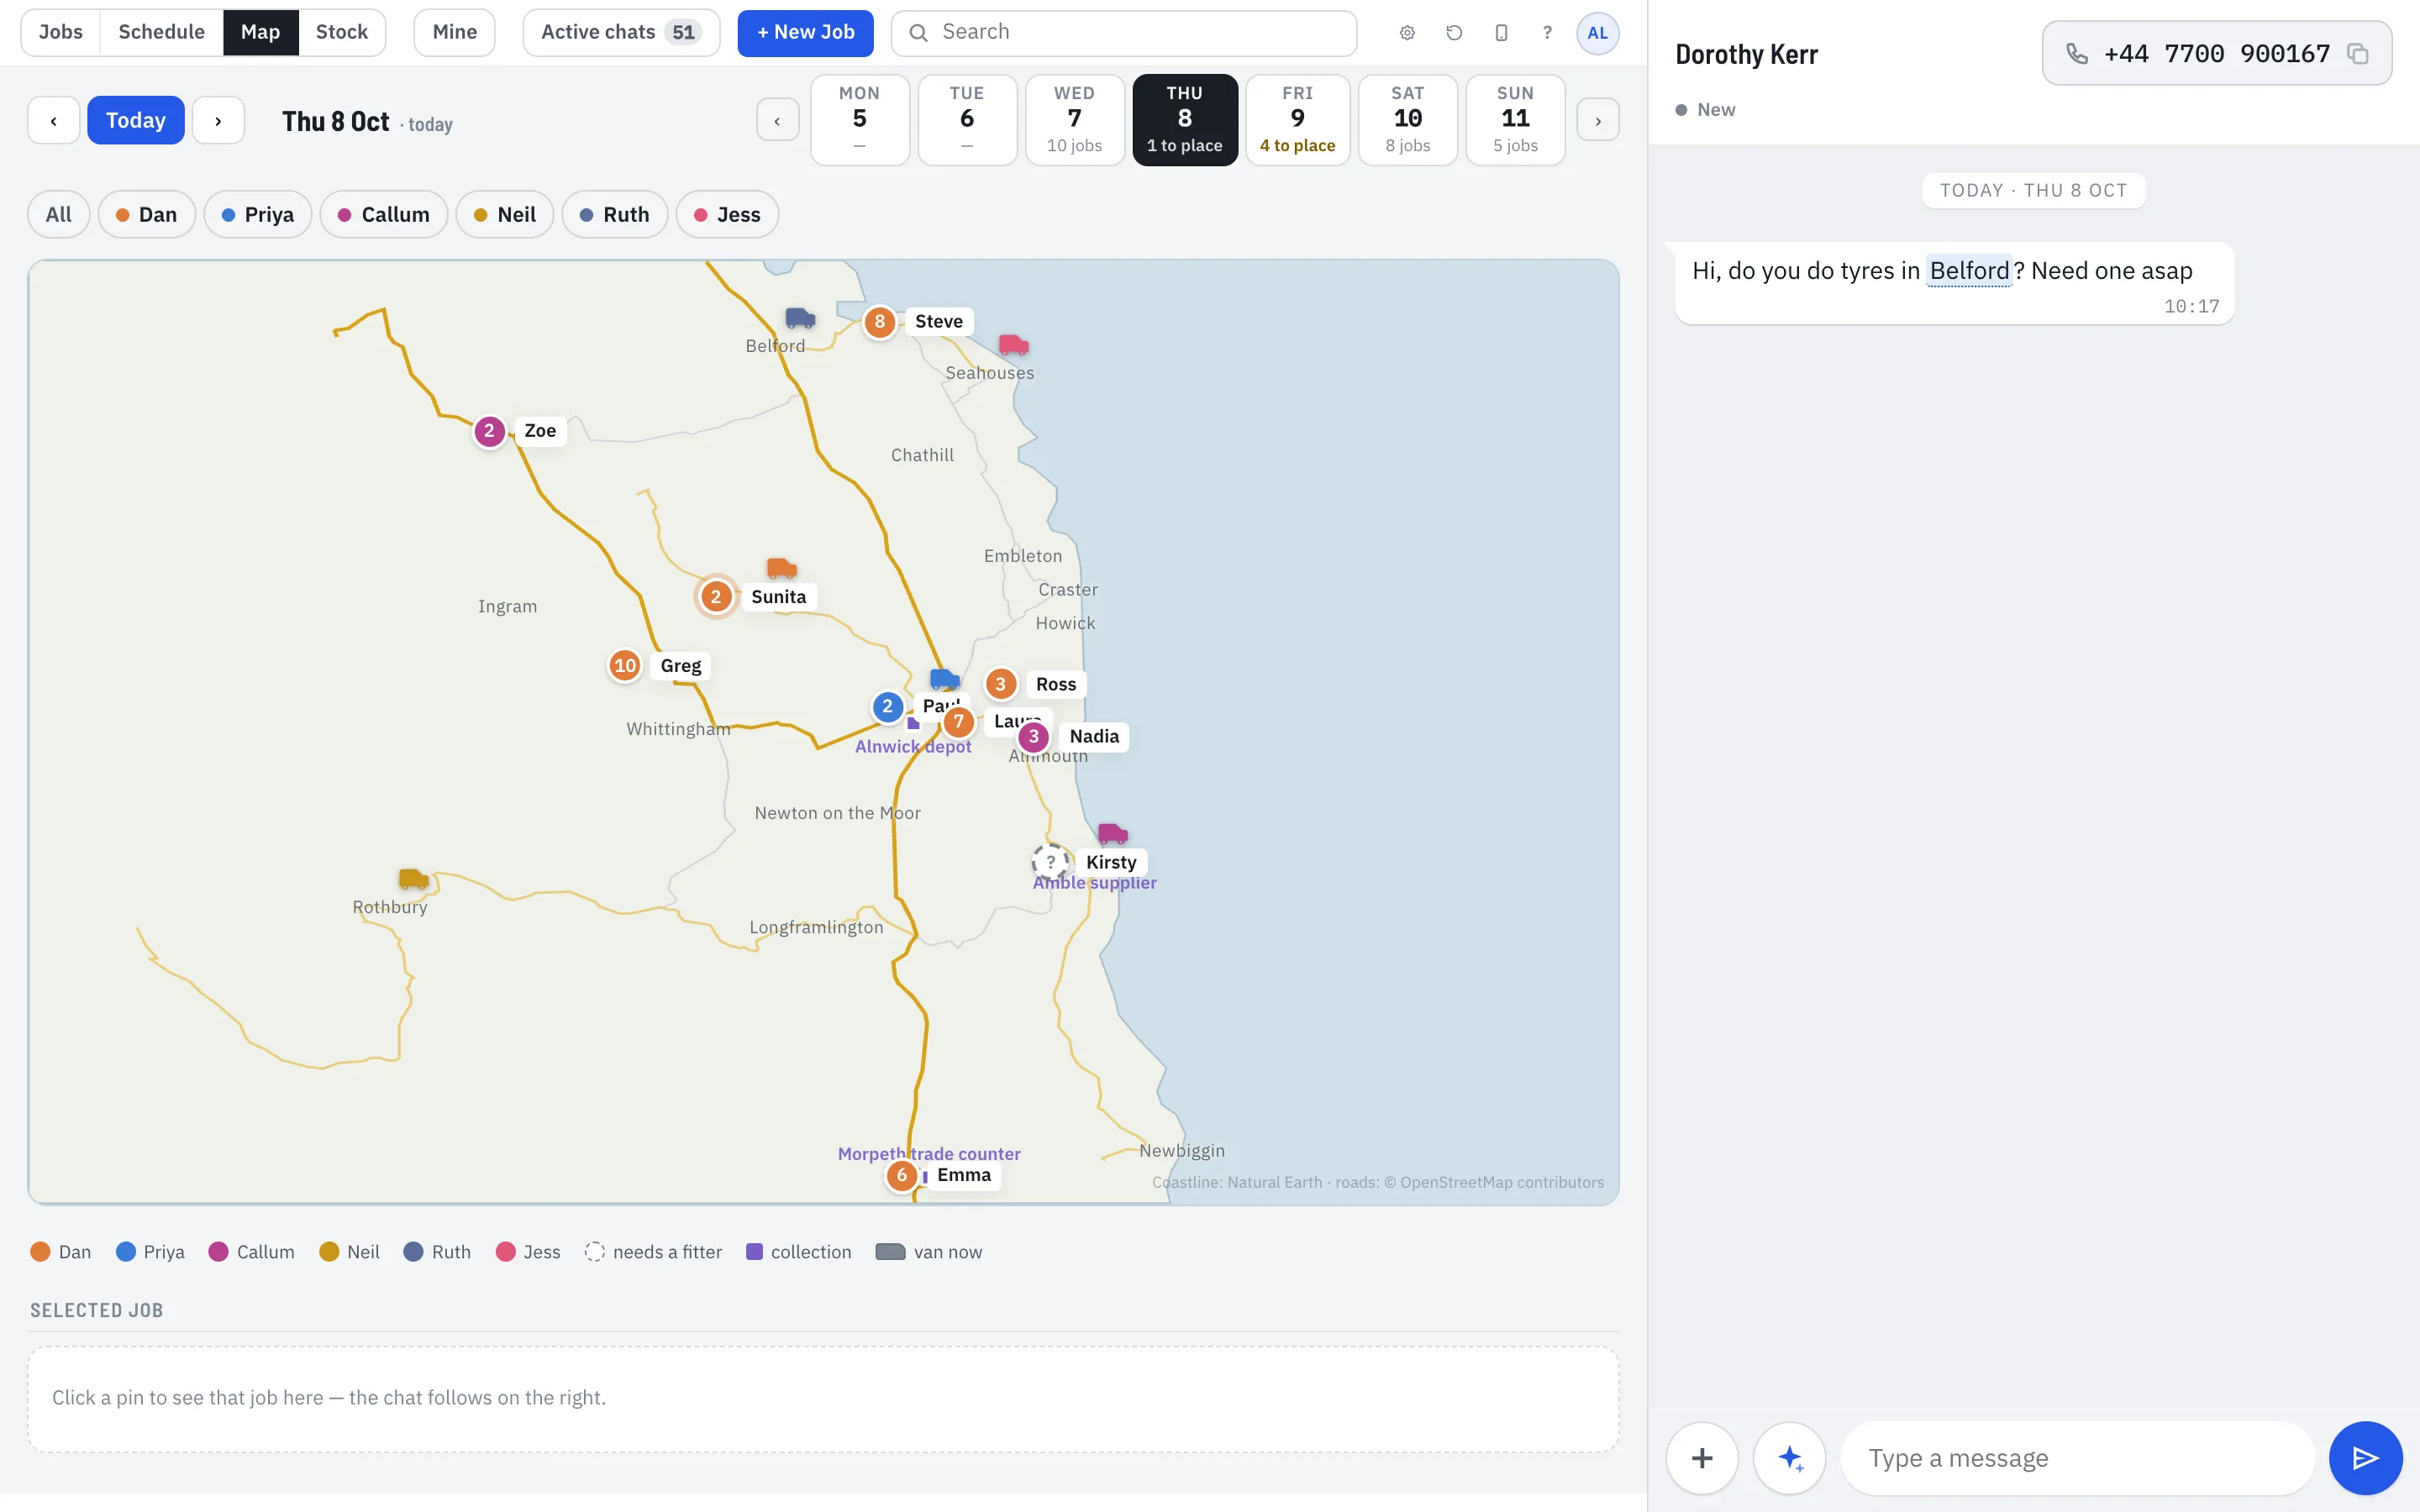Go to the previous day arrow beside Today
The image size is (2420, 1512).
(x=54, y=120)
